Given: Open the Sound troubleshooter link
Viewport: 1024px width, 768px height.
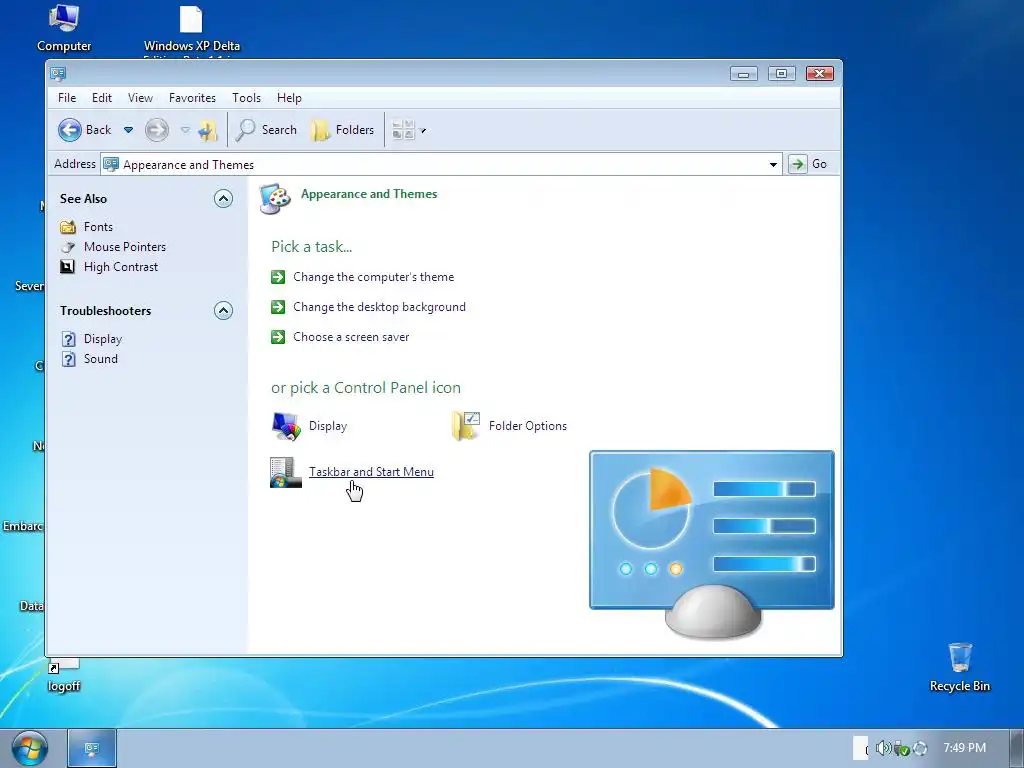Looking at the screenshot, I should point(101,359).
